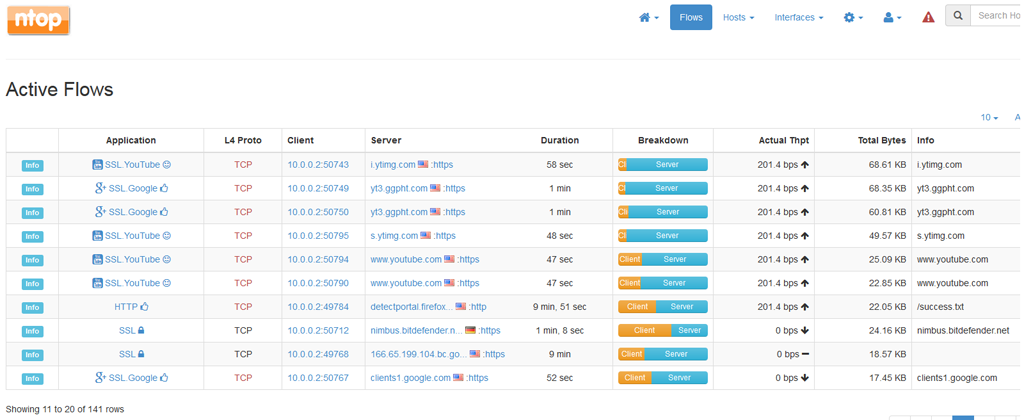The image size is (1024, 420).
Task: Open the user account dropdown
Action: coord(892,18)
